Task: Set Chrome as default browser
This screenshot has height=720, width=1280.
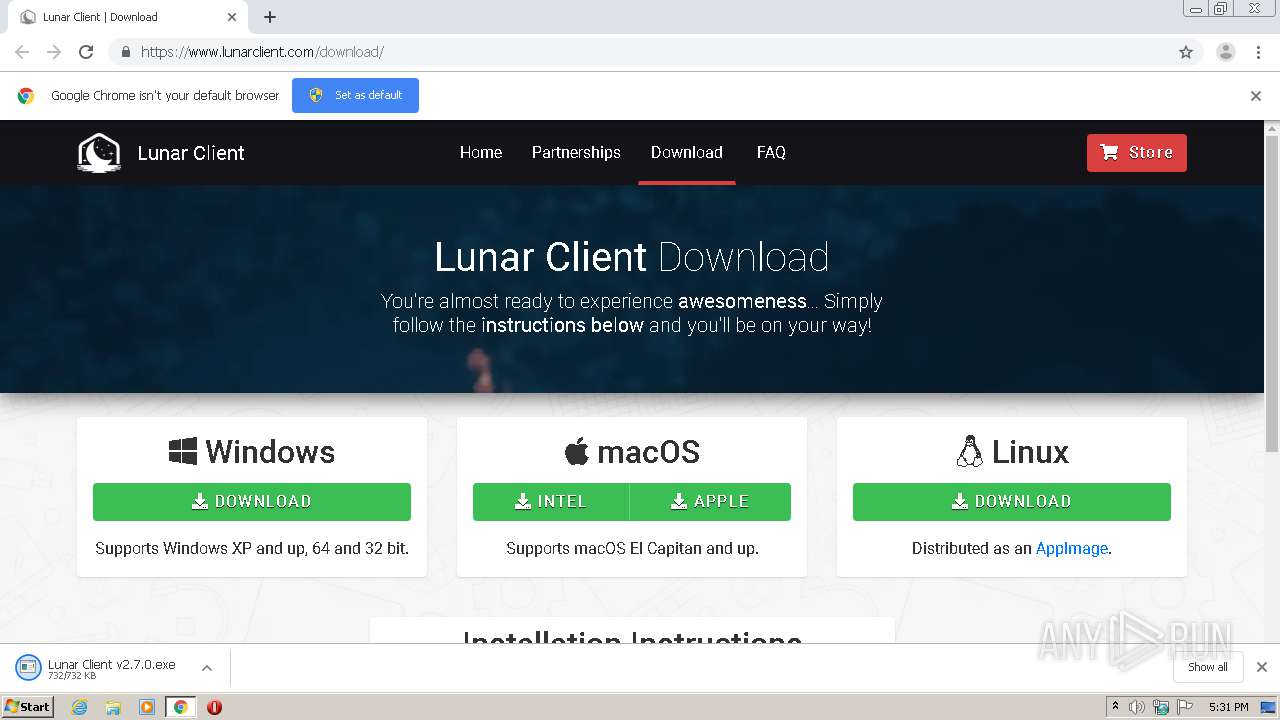Action: tap(355, 95)
